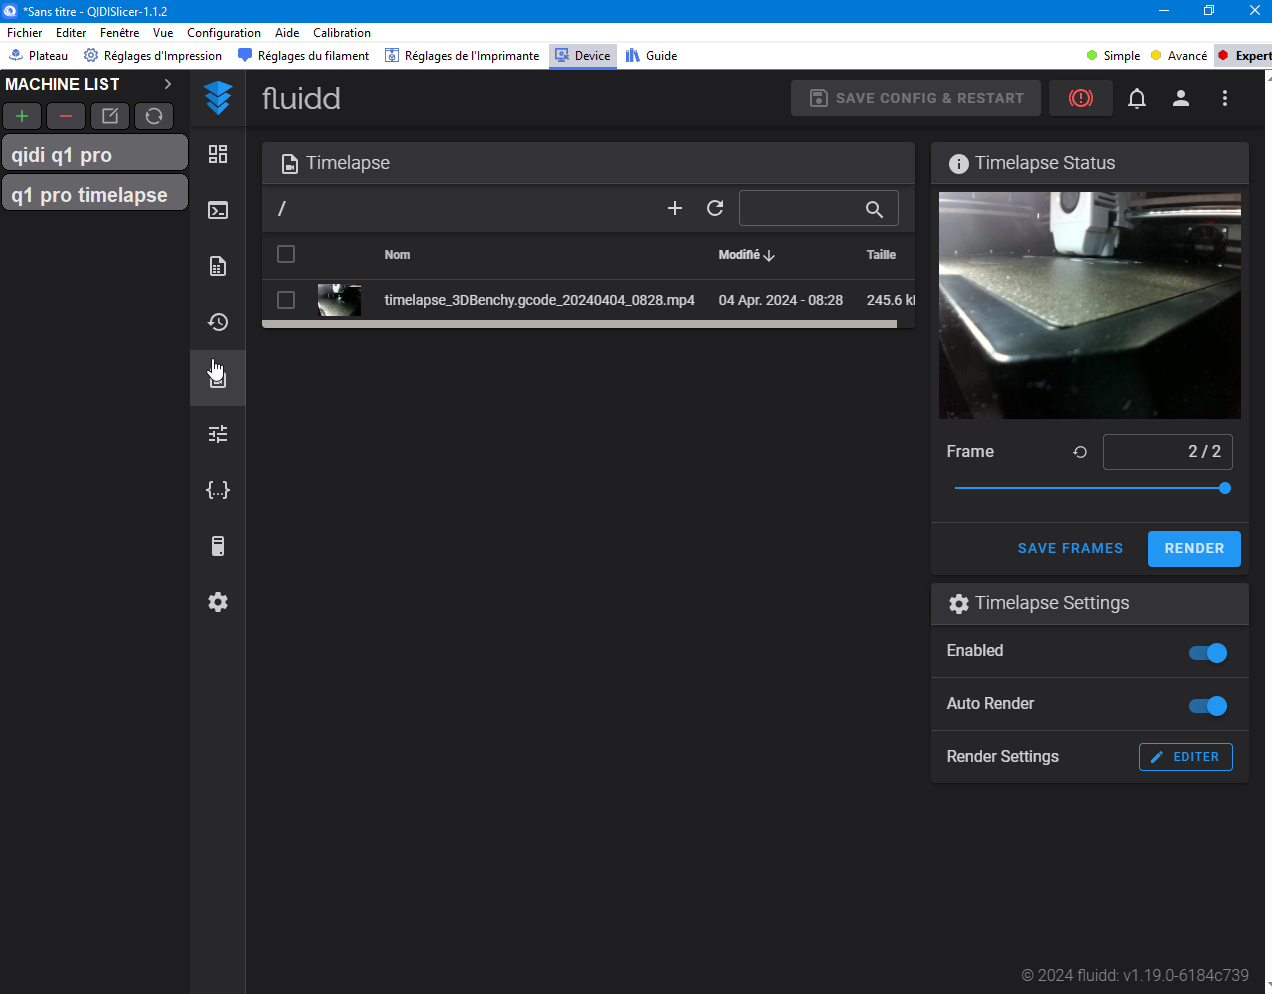The image size is (1272, 994).
Task: Open the Fichier menu
Action: (25, 33)
